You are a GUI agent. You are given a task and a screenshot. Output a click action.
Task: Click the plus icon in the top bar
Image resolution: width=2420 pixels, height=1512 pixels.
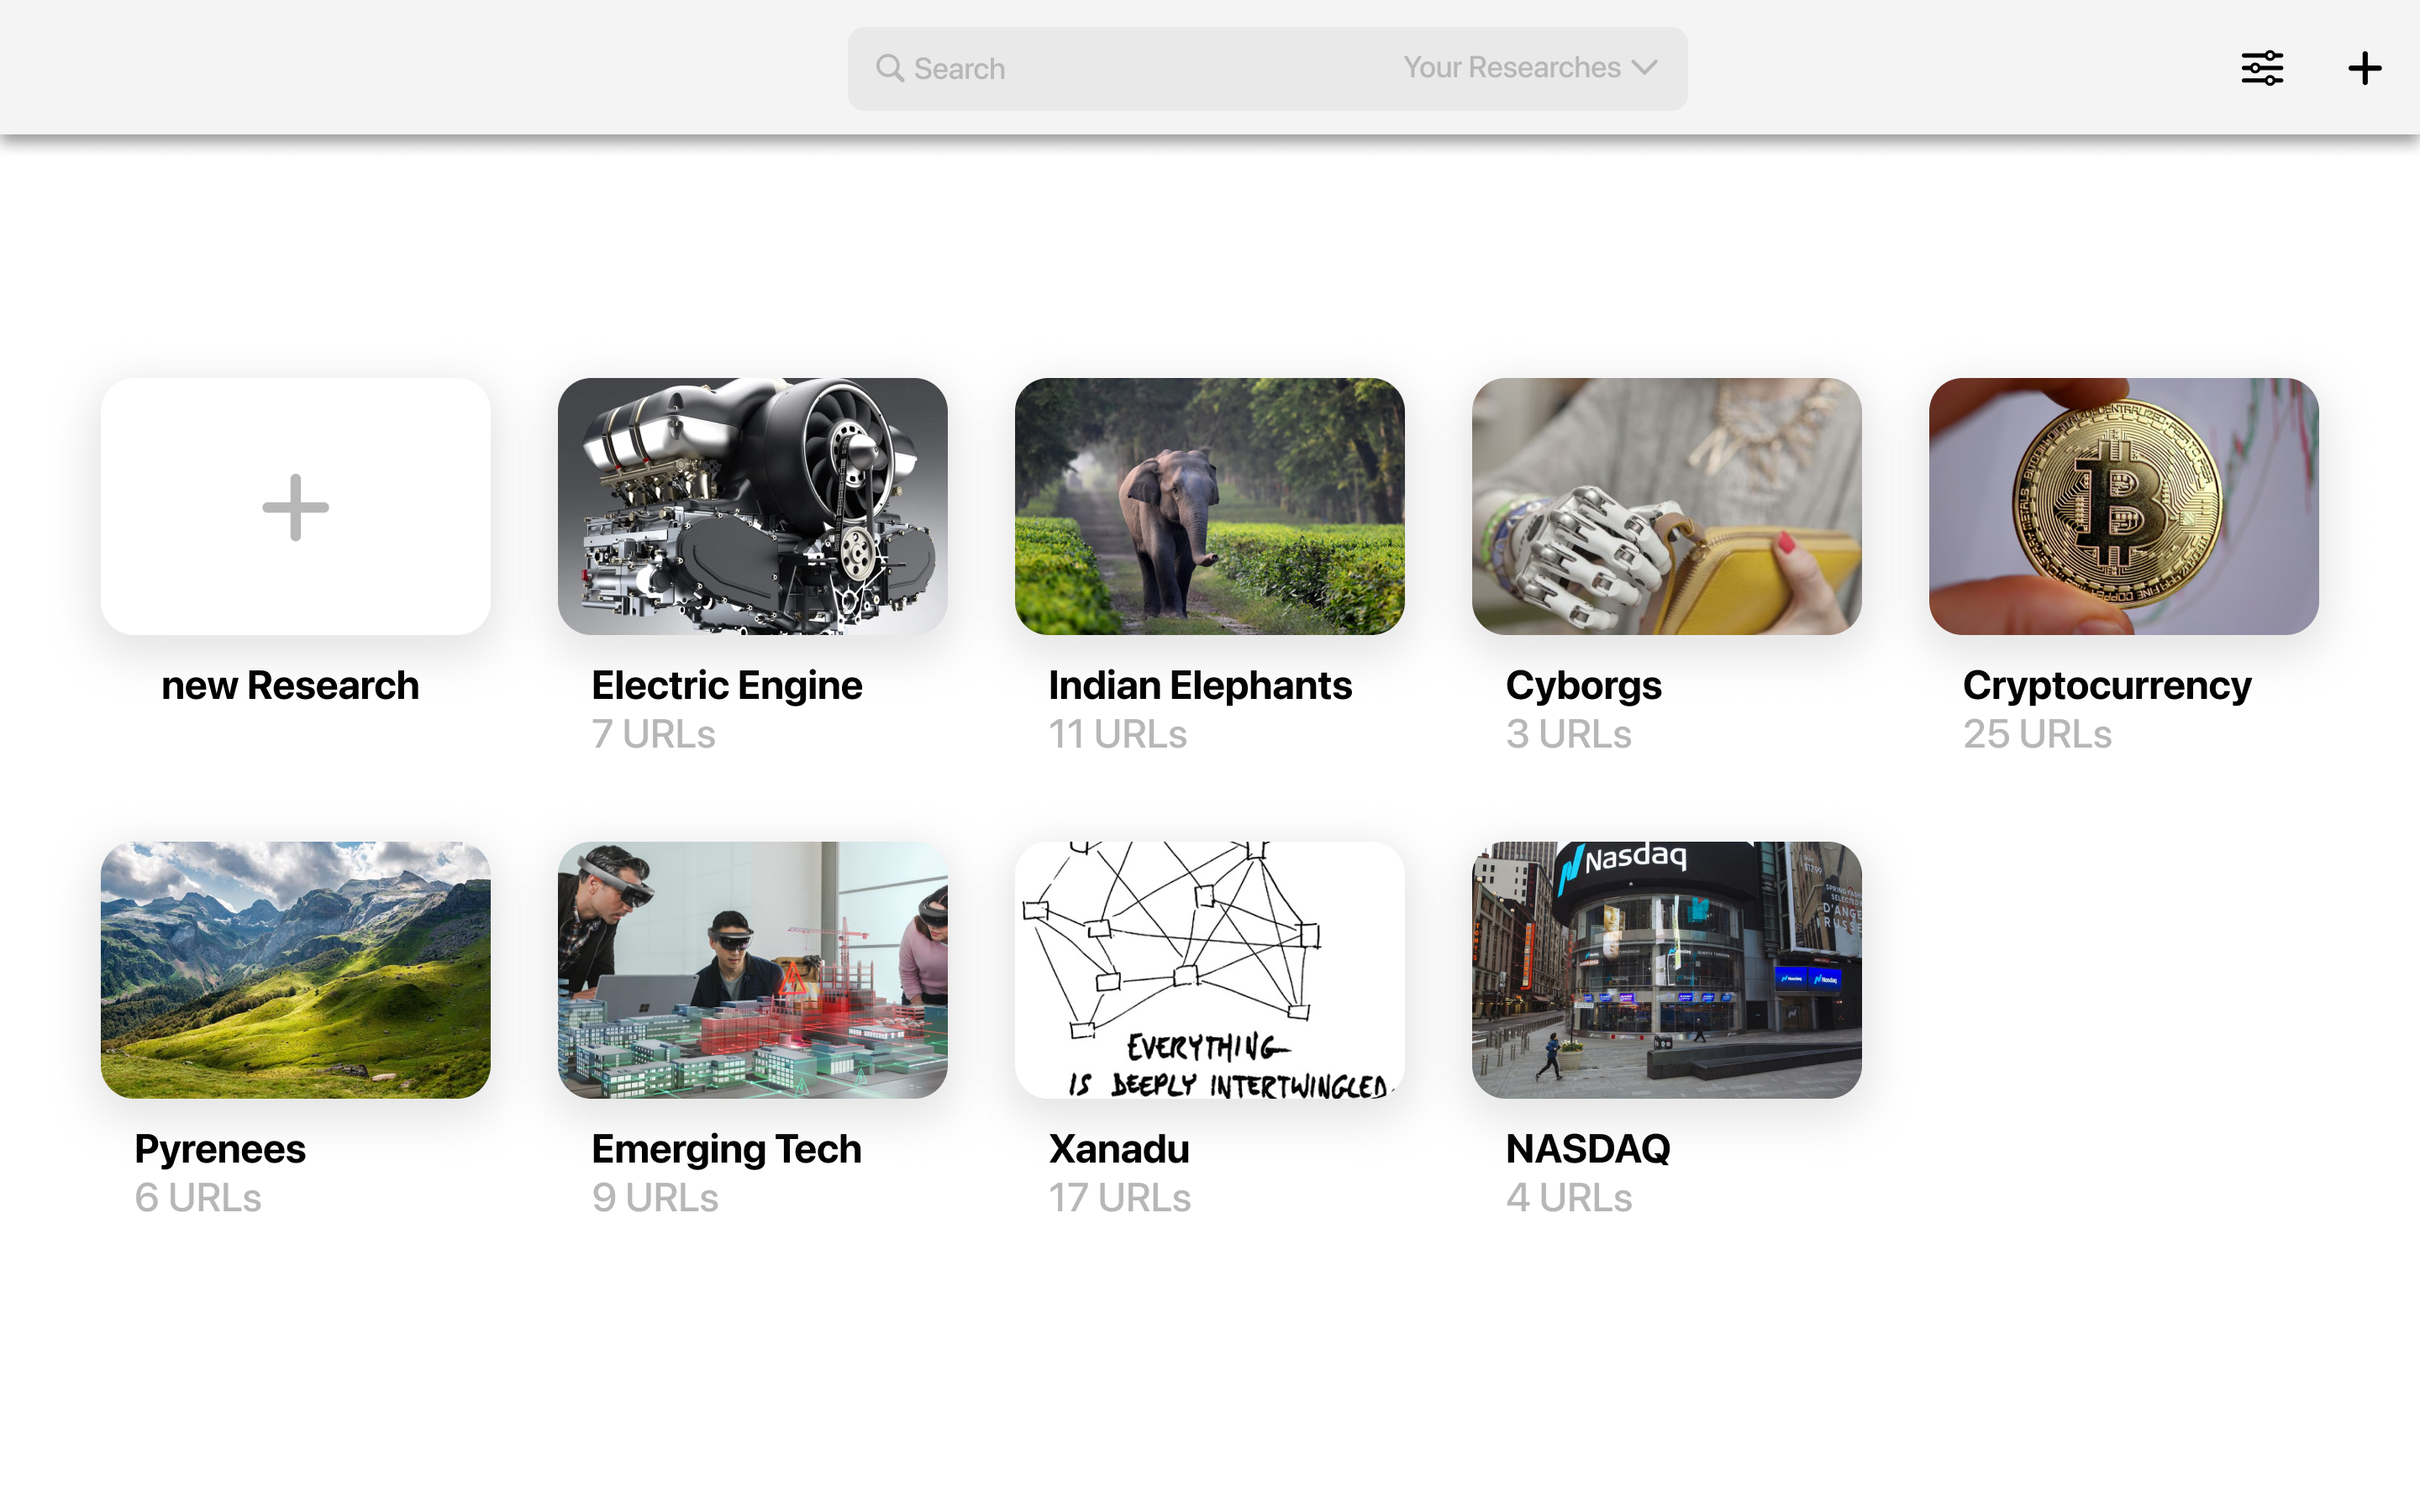[2364, 68]
